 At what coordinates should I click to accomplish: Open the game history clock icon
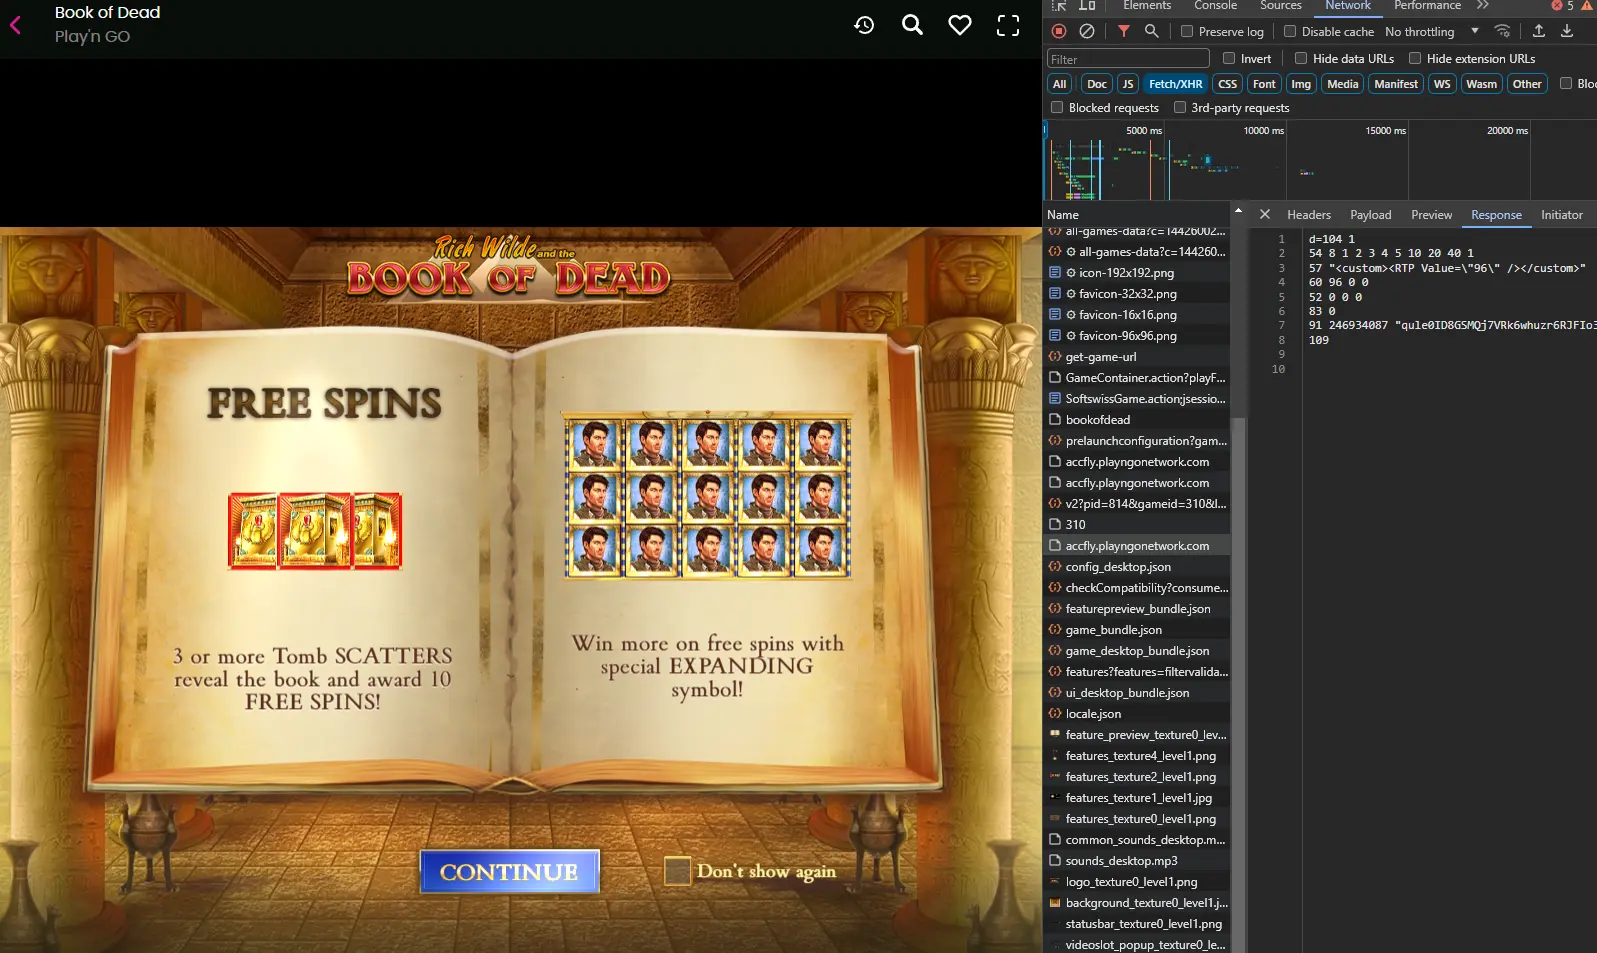pos(864,25)
